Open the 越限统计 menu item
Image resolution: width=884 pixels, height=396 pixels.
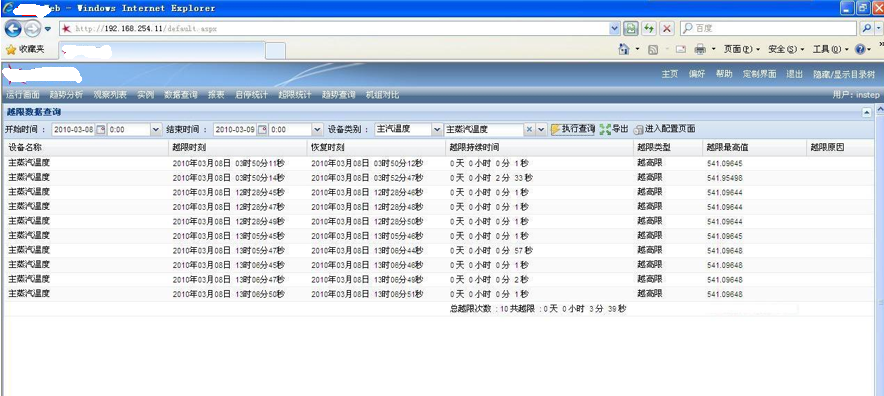(x=294, y=95)
